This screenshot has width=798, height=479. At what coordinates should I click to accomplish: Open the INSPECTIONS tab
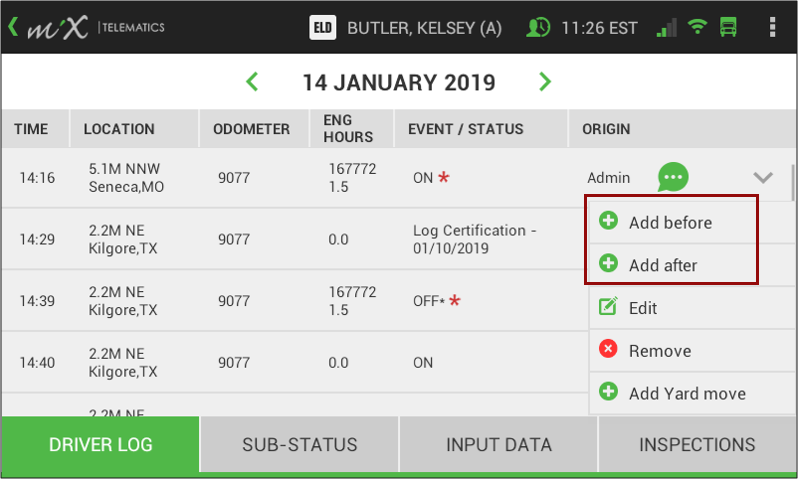pos(697,444)
